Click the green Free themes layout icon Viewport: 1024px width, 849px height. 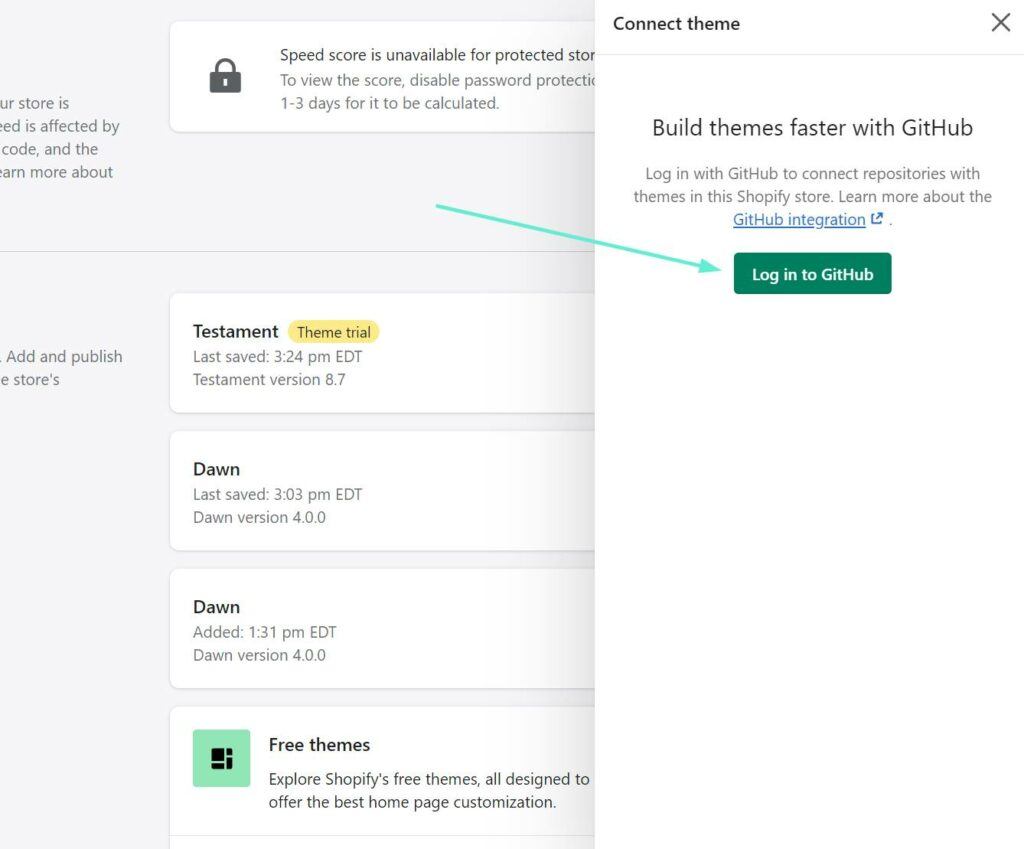[x=221, y=758]
